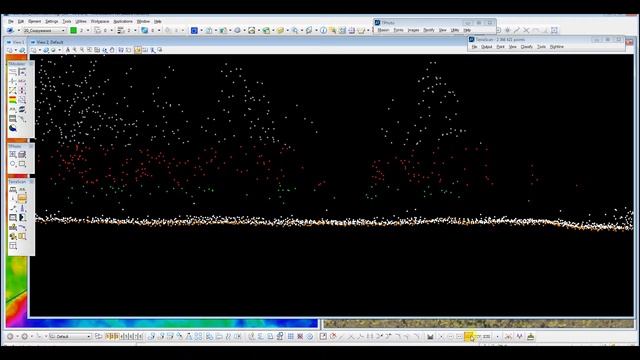Click the circle tool in TPhoto toolbox
This screenshot has width=640, height=360.
click(13, 164)
